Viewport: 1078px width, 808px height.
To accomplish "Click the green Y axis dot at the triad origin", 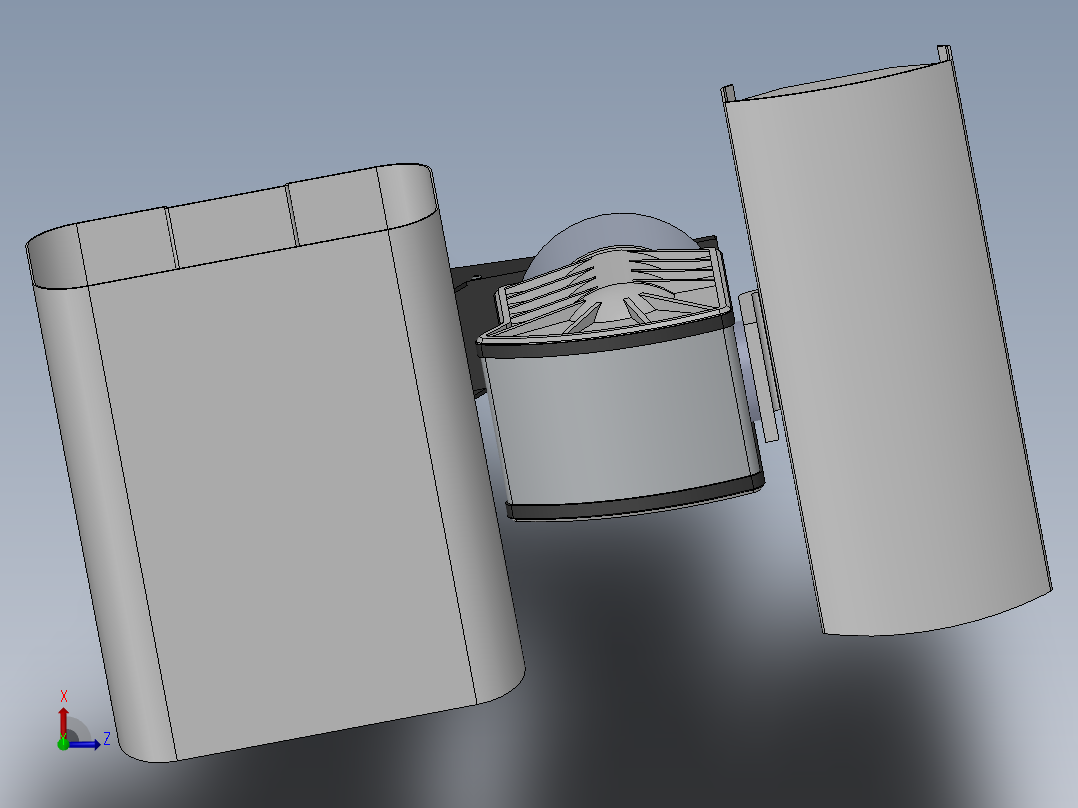I will (x=63, y=743).
